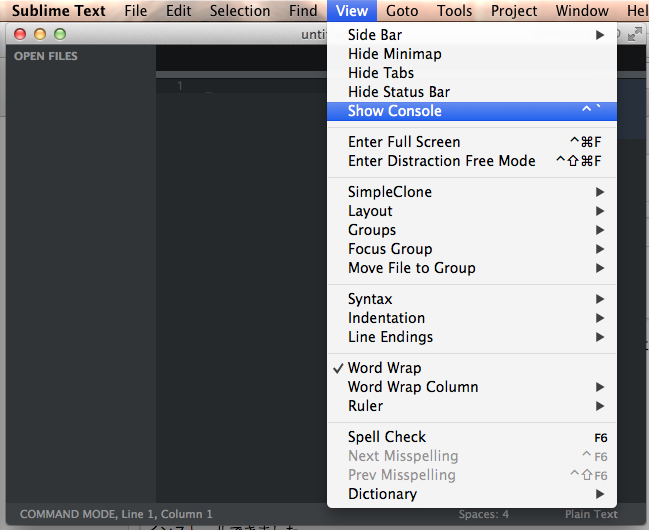The width and height of the screenshot is (649, 530).
Task: Choose Hide Minimap
Action: tap(472, 54)
